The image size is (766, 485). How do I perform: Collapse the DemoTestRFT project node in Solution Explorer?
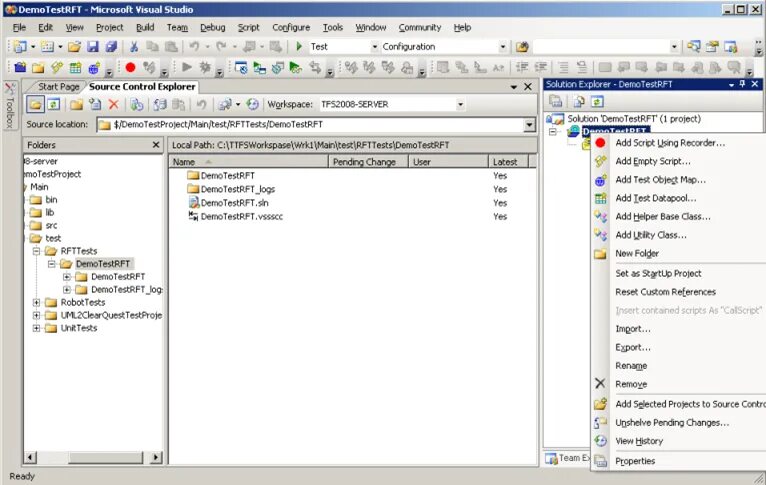pyautogui.click(x=553, y=132)
